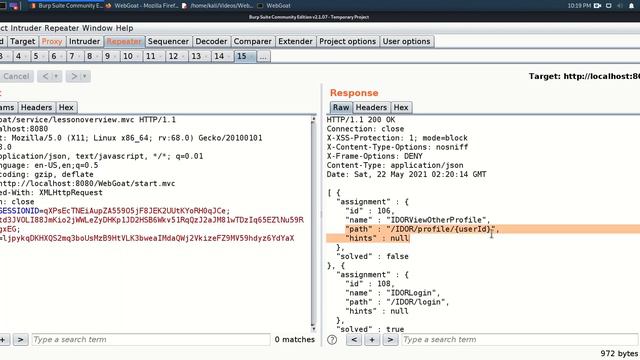Click the request pane vertical scrollbar
The image size is (640, 360).
click(313, 224)
